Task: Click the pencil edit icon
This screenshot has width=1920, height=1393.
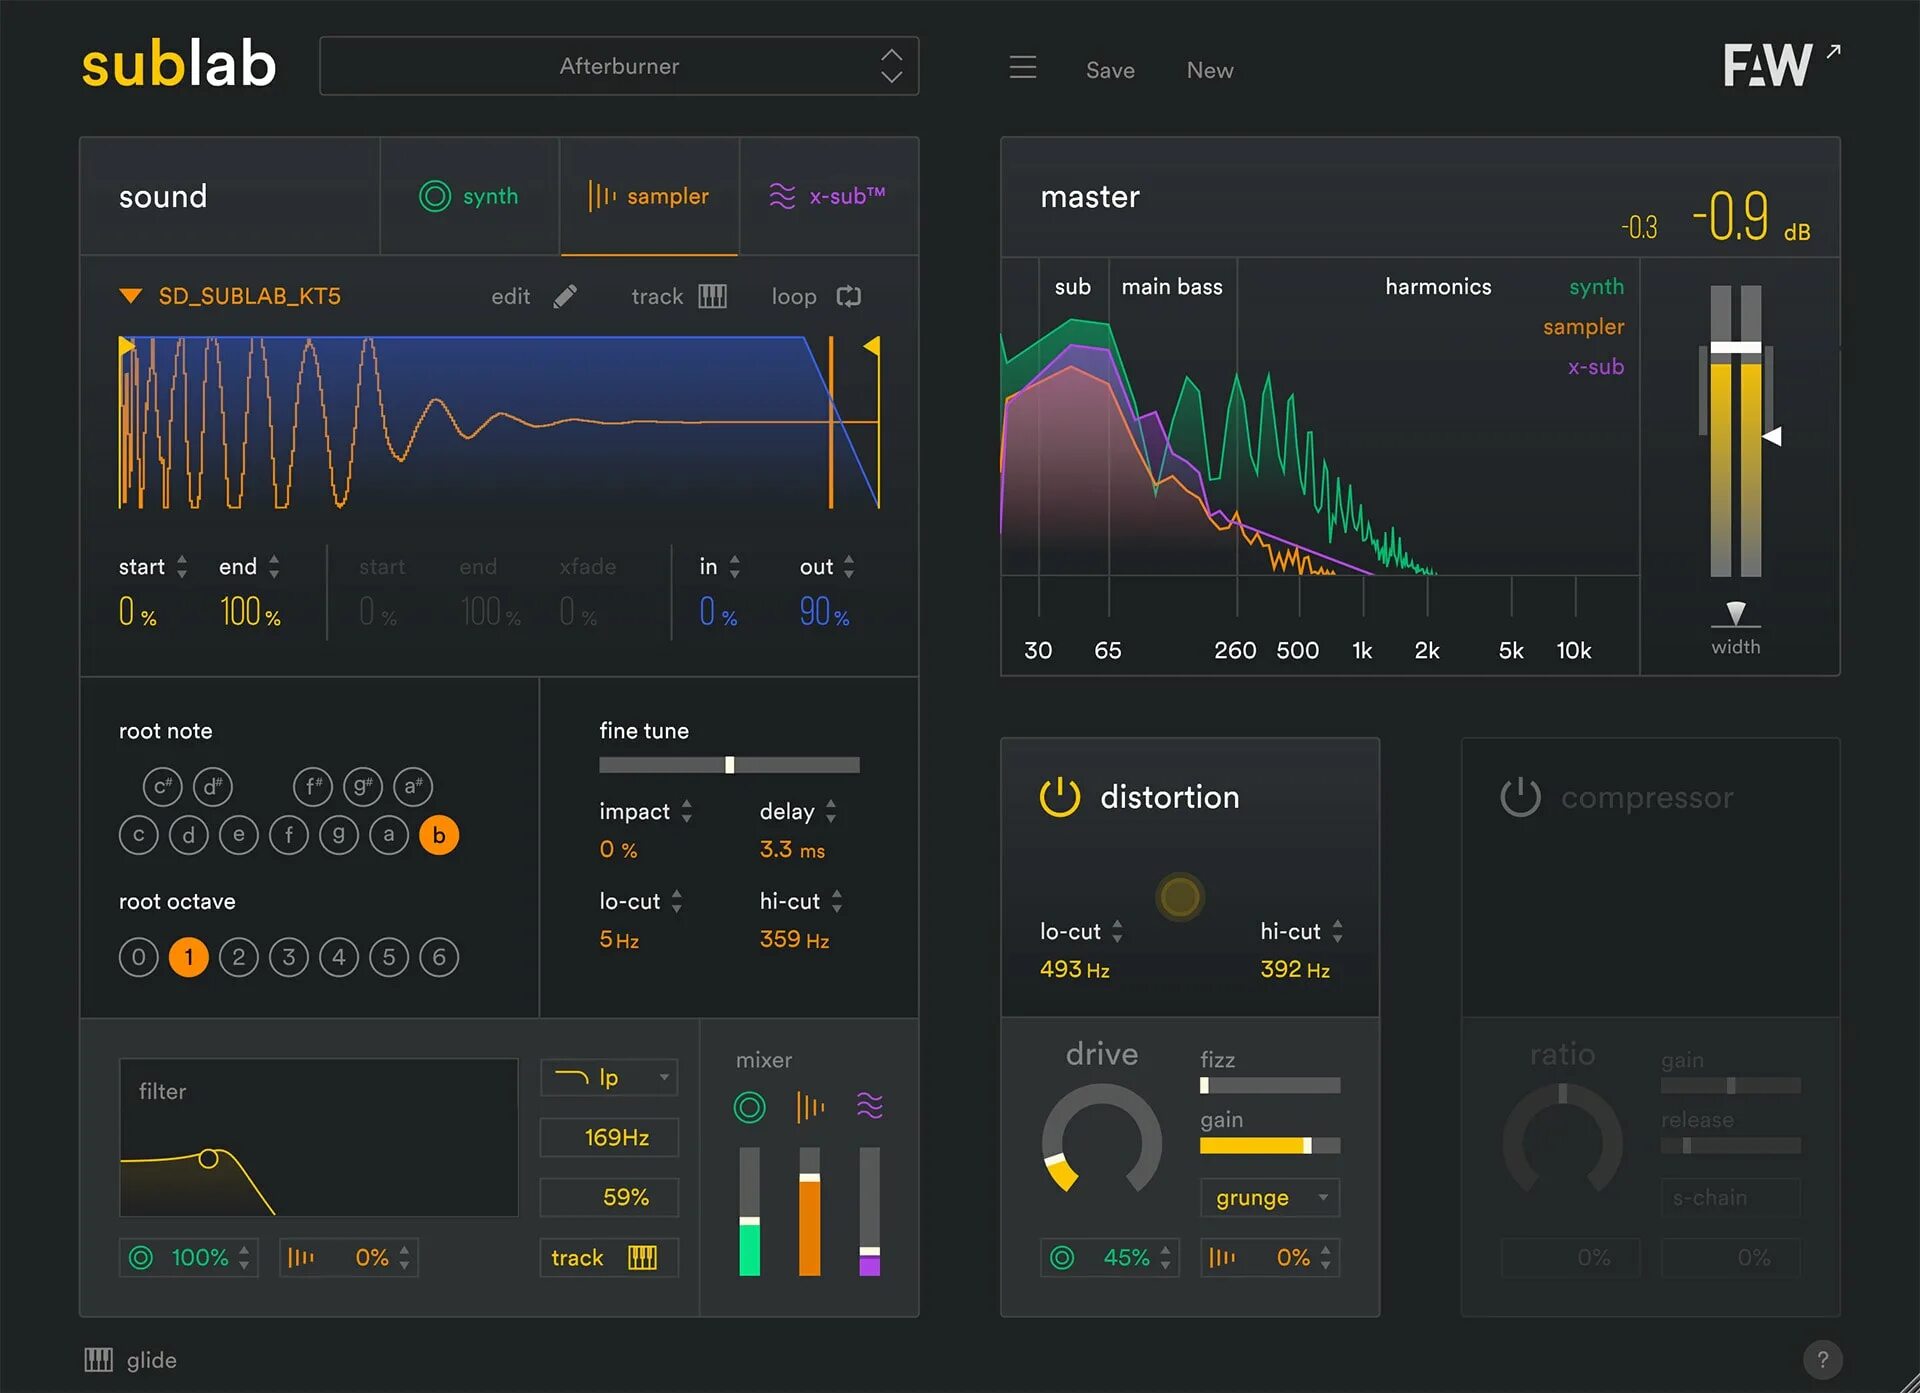Action: pyautogui.click(x=565, y=296)
